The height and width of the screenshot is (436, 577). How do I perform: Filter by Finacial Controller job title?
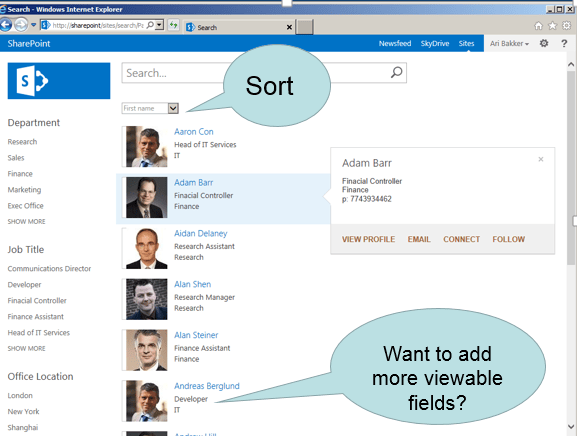point(37,301)
